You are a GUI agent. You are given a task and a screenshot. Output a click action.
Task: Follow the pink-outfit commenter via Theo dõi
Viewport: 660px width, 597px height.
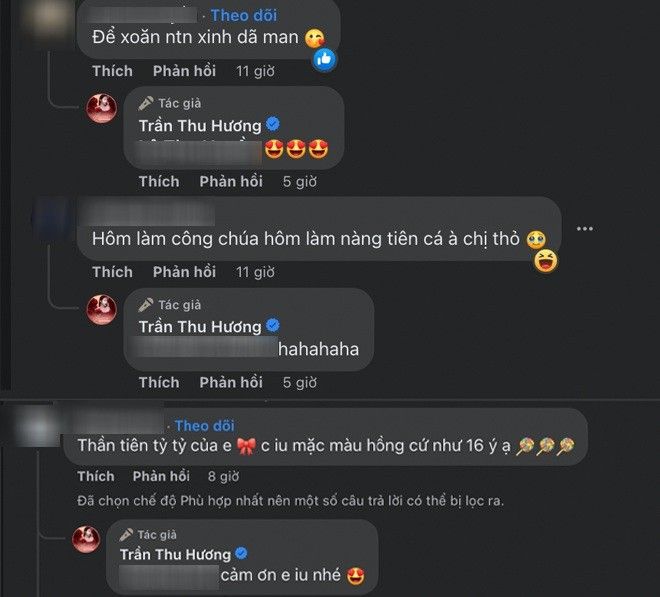coord(205,426)
